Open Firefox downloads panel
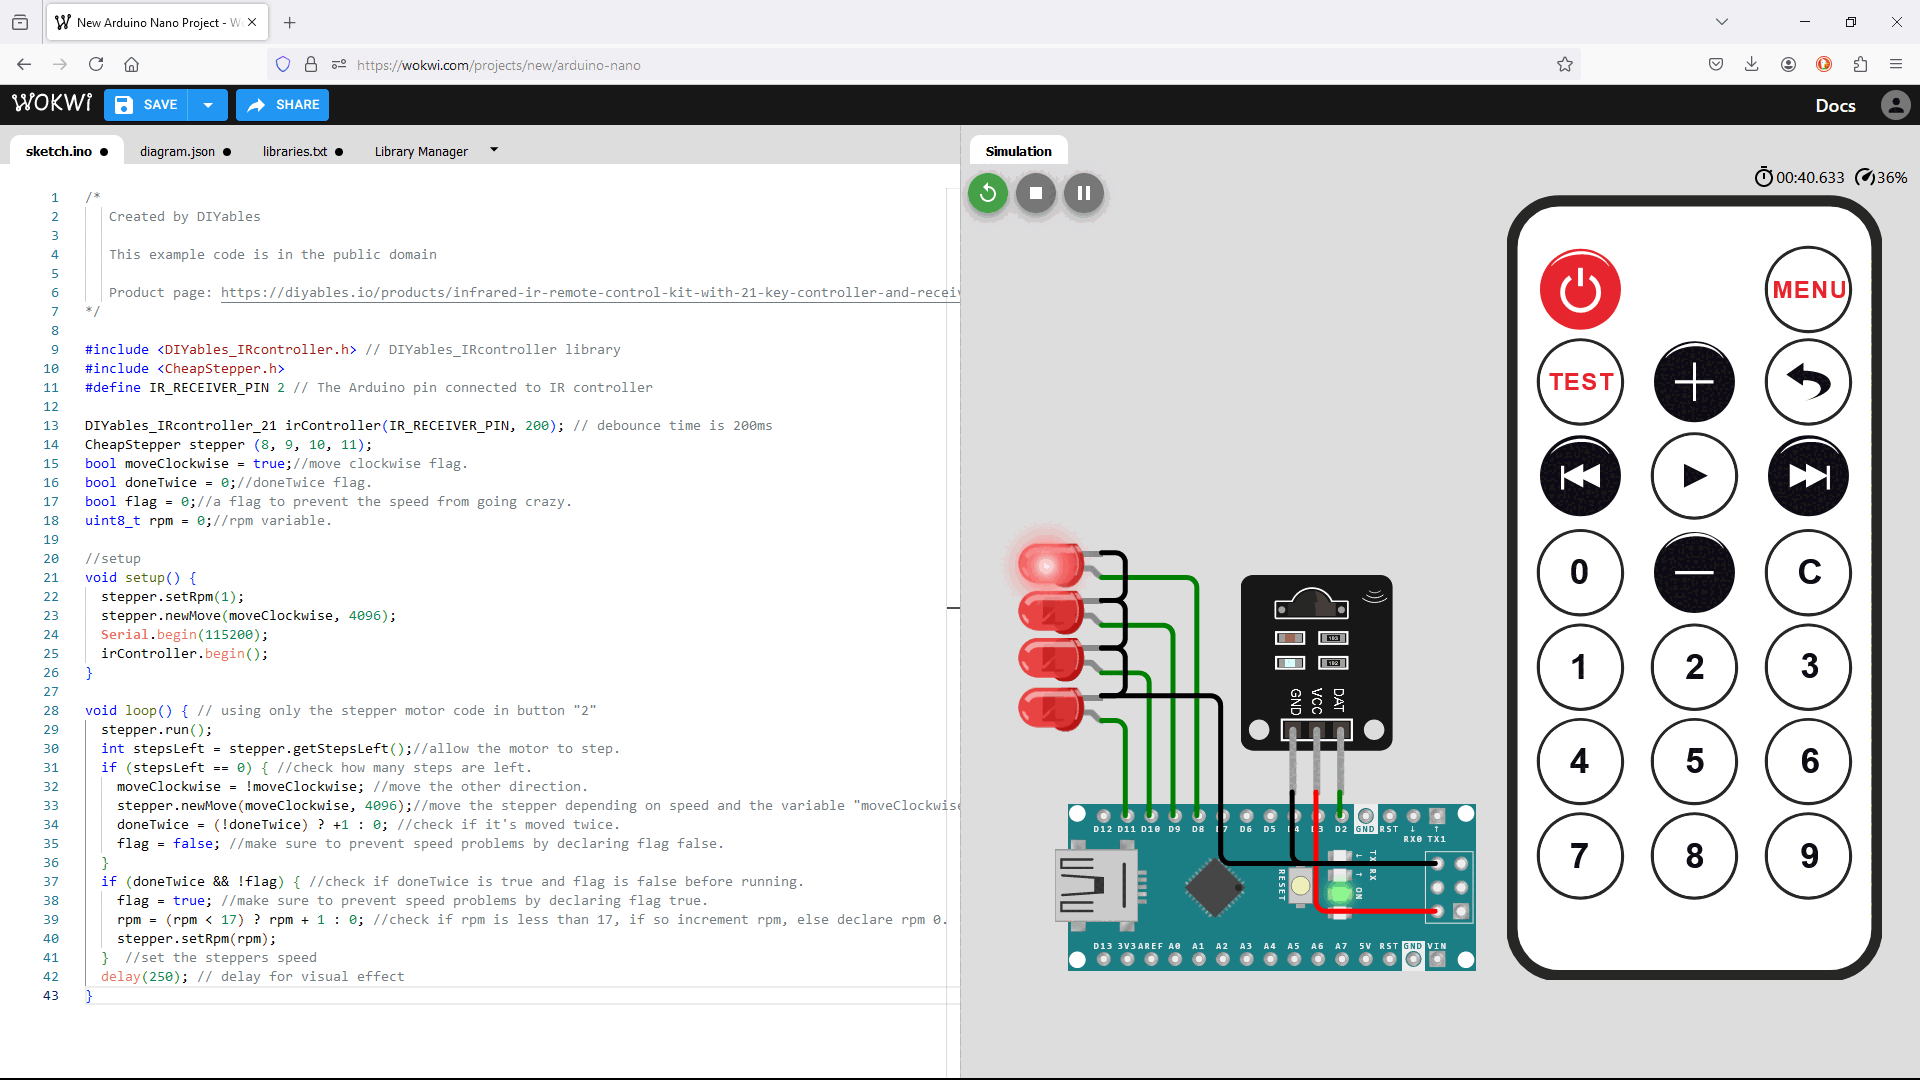1920x1080 pixels. coord(1751,64)
